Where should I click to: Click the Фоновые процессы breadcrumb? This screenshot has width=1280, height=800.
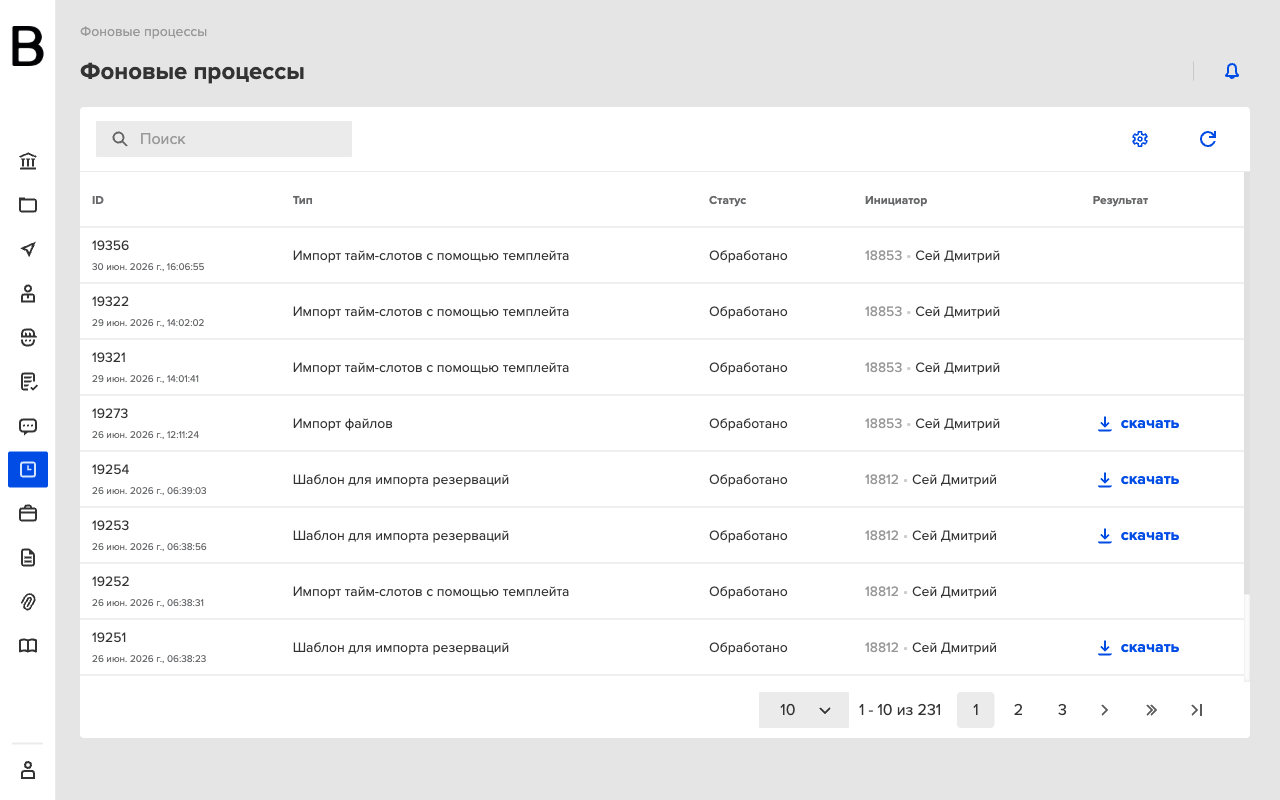click(x=144, y=32)
